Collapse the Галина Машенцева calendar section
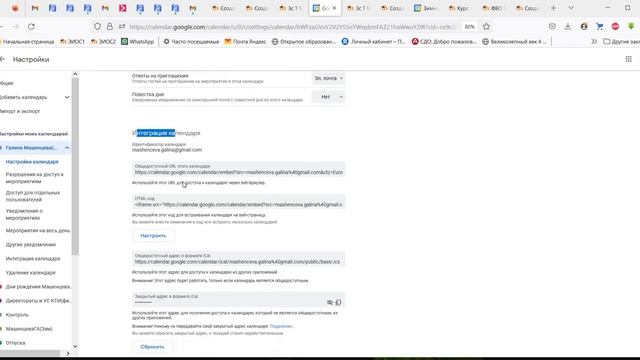Image resolution: width=640 pixels, height=360 pixels. click(67, 147)
